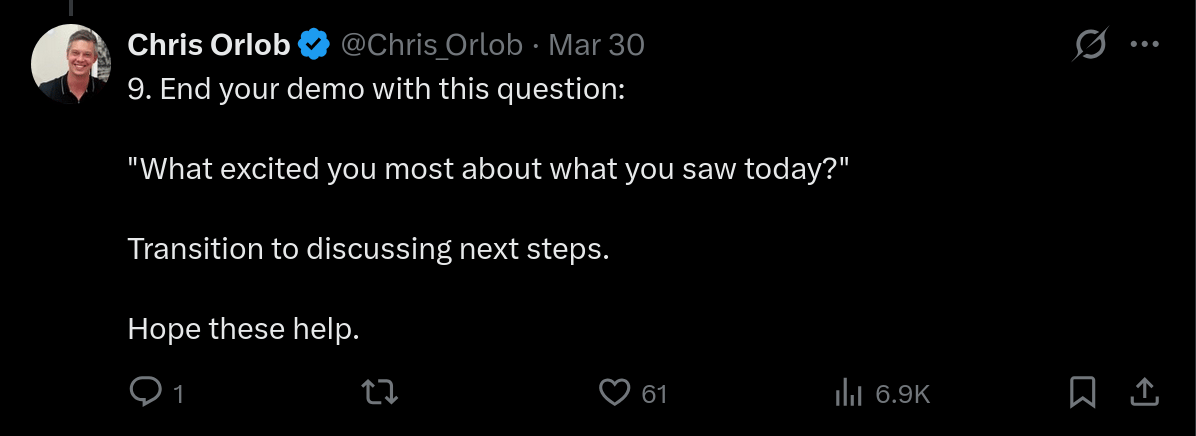Screen dimensions: 1196x436
Task: Click the reply speech bubble icon
Action: tap(146, 392)
